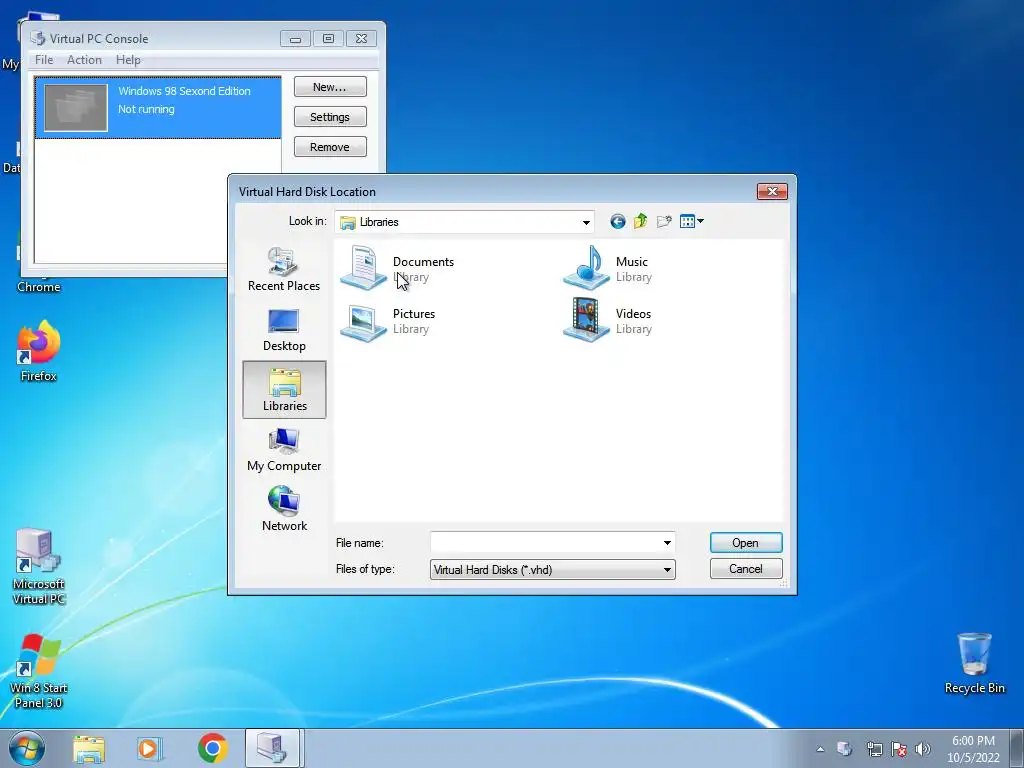Open the Action Center flag tray icon
Viewport: 1024px width, 768px height.
coord(899,749)
